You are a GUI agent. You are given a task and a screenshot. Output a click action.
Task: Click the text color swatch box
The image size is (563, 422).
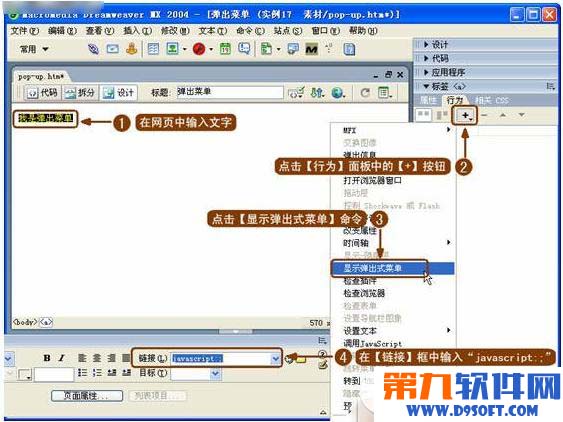coord(24,375)
